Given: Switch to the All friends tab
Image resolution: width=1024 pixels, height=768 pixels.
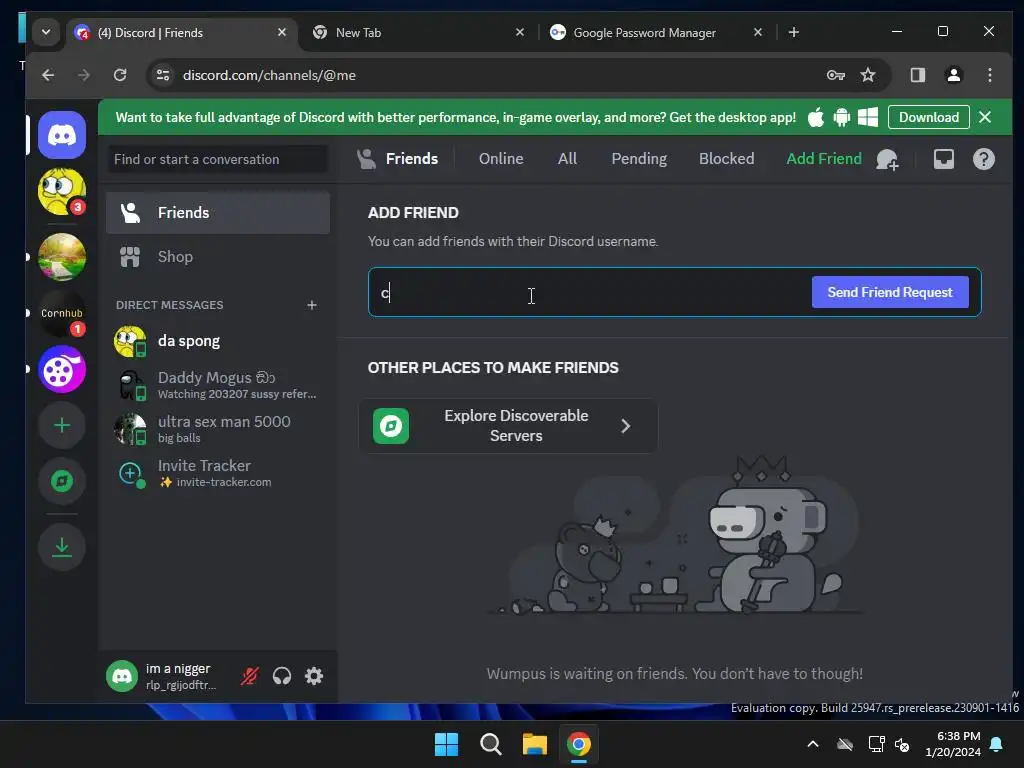Looking at the screenshot, I should click(x=567, y=159).
